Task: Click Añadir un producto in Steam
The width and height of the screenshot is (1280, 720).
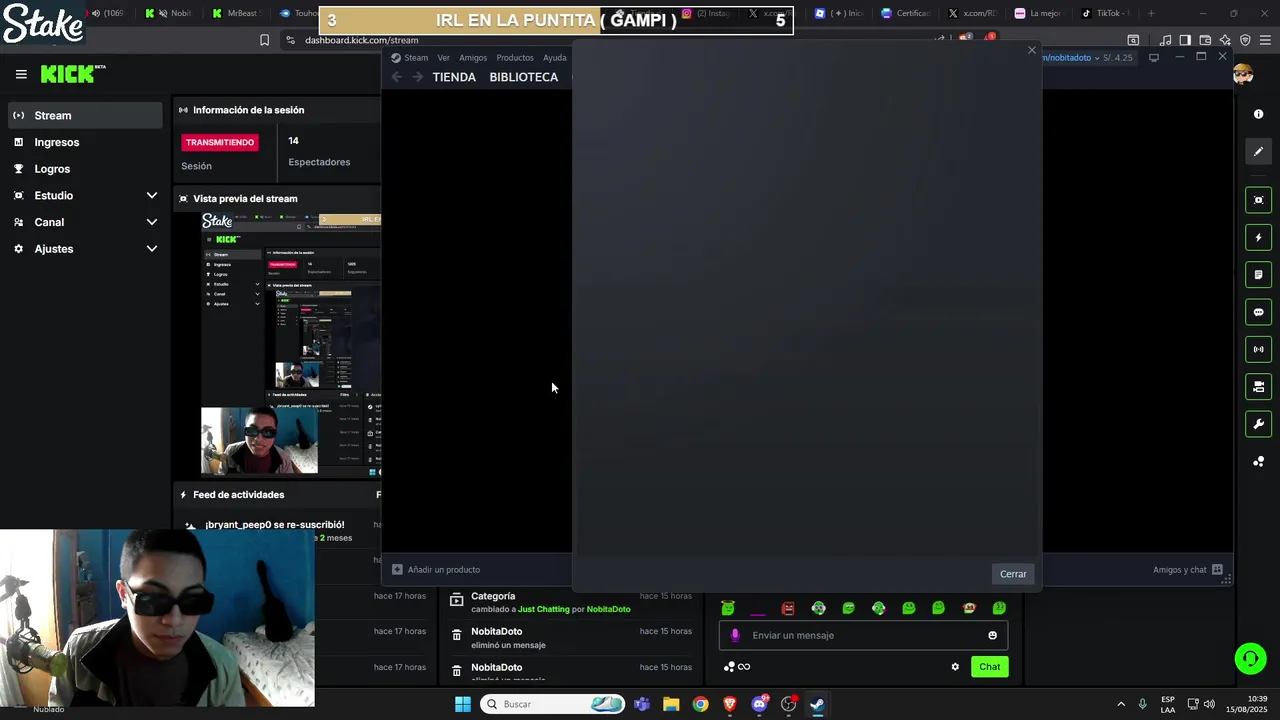Action: [436, 570]
